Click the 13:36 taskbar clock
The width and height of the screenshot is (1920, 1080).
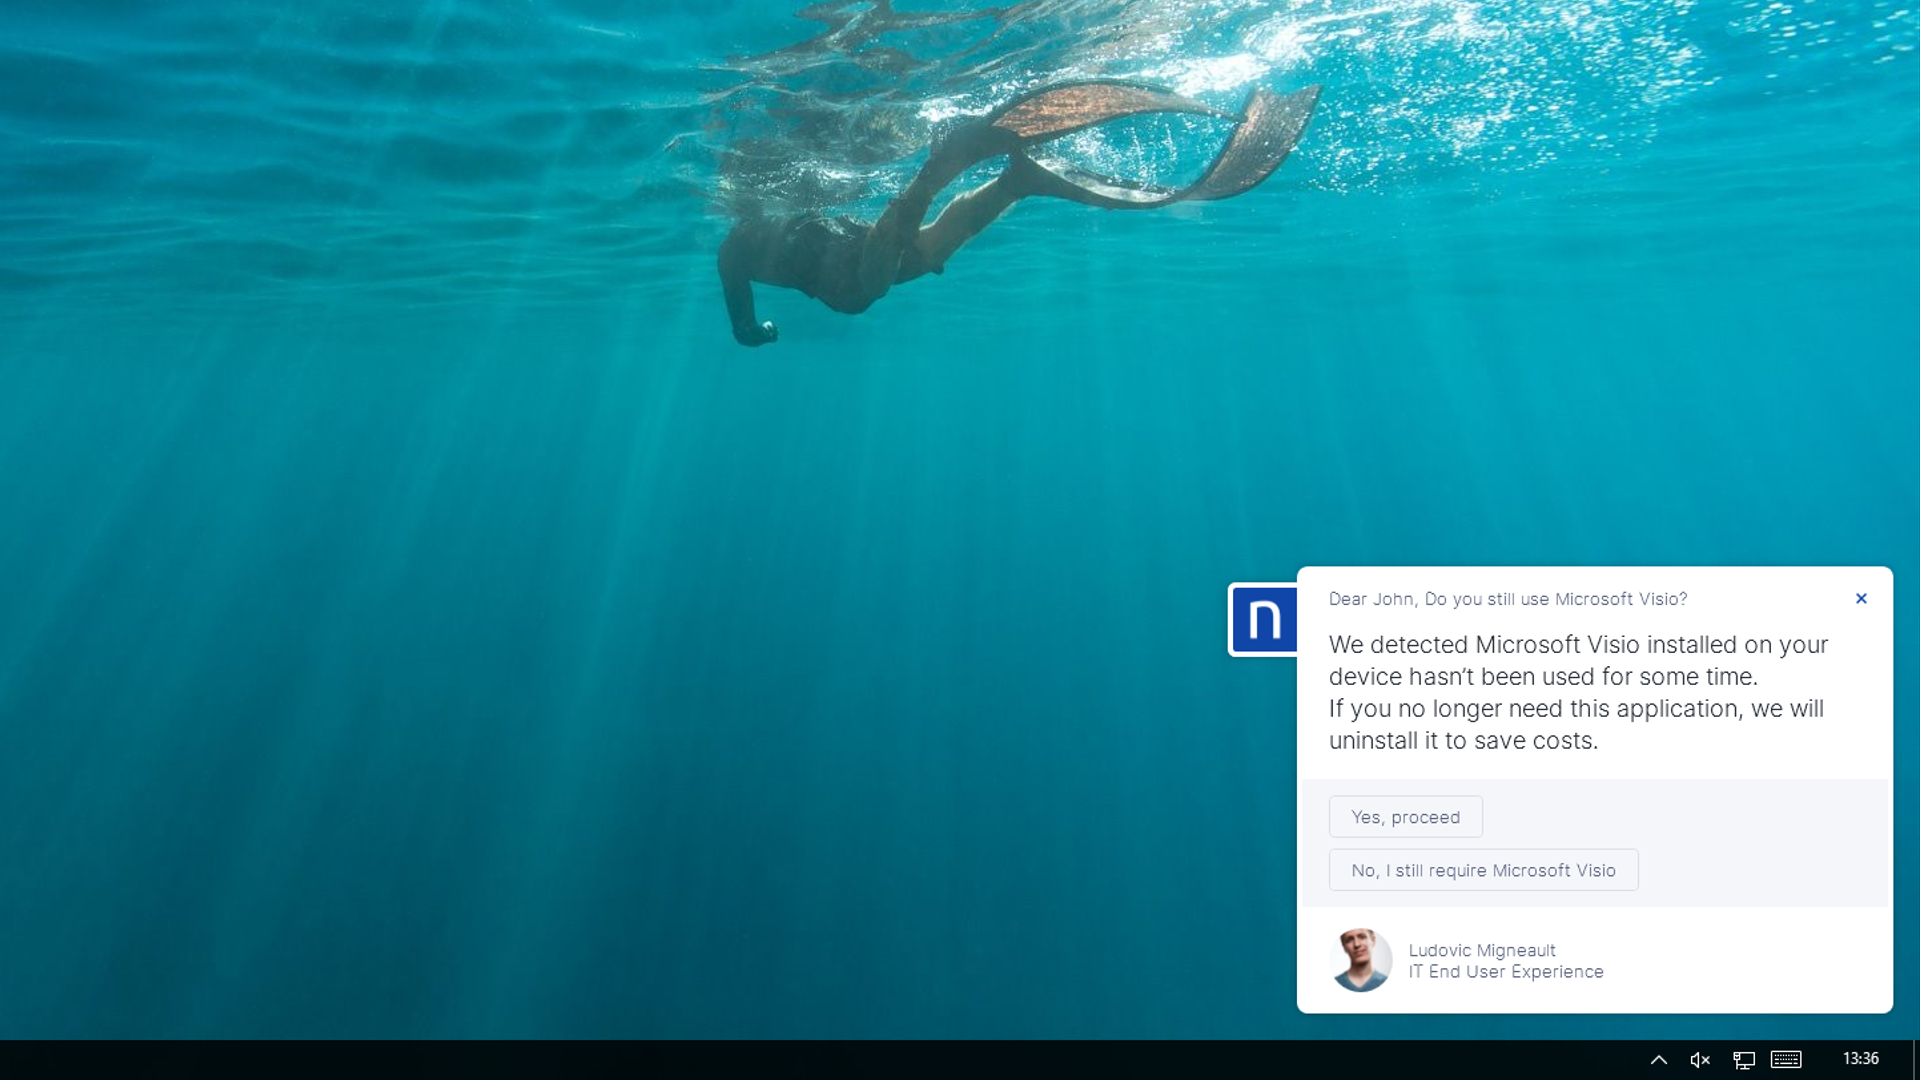[1860, 1059]
